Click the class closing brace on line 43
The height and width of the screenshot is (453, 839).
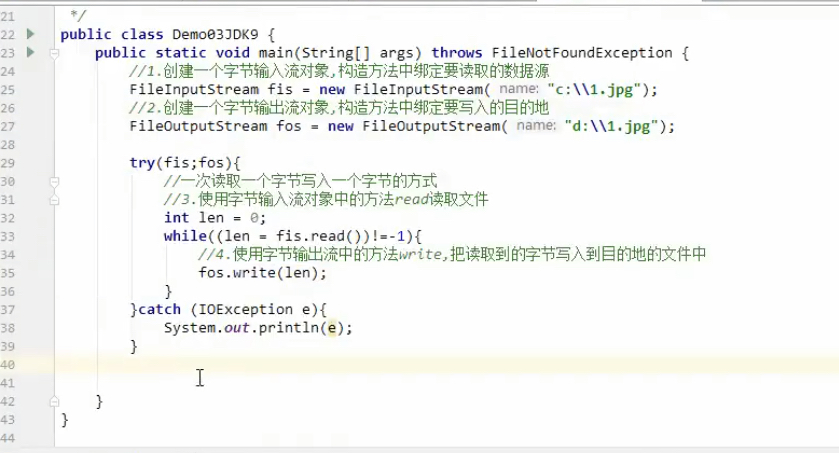[64, 420]
